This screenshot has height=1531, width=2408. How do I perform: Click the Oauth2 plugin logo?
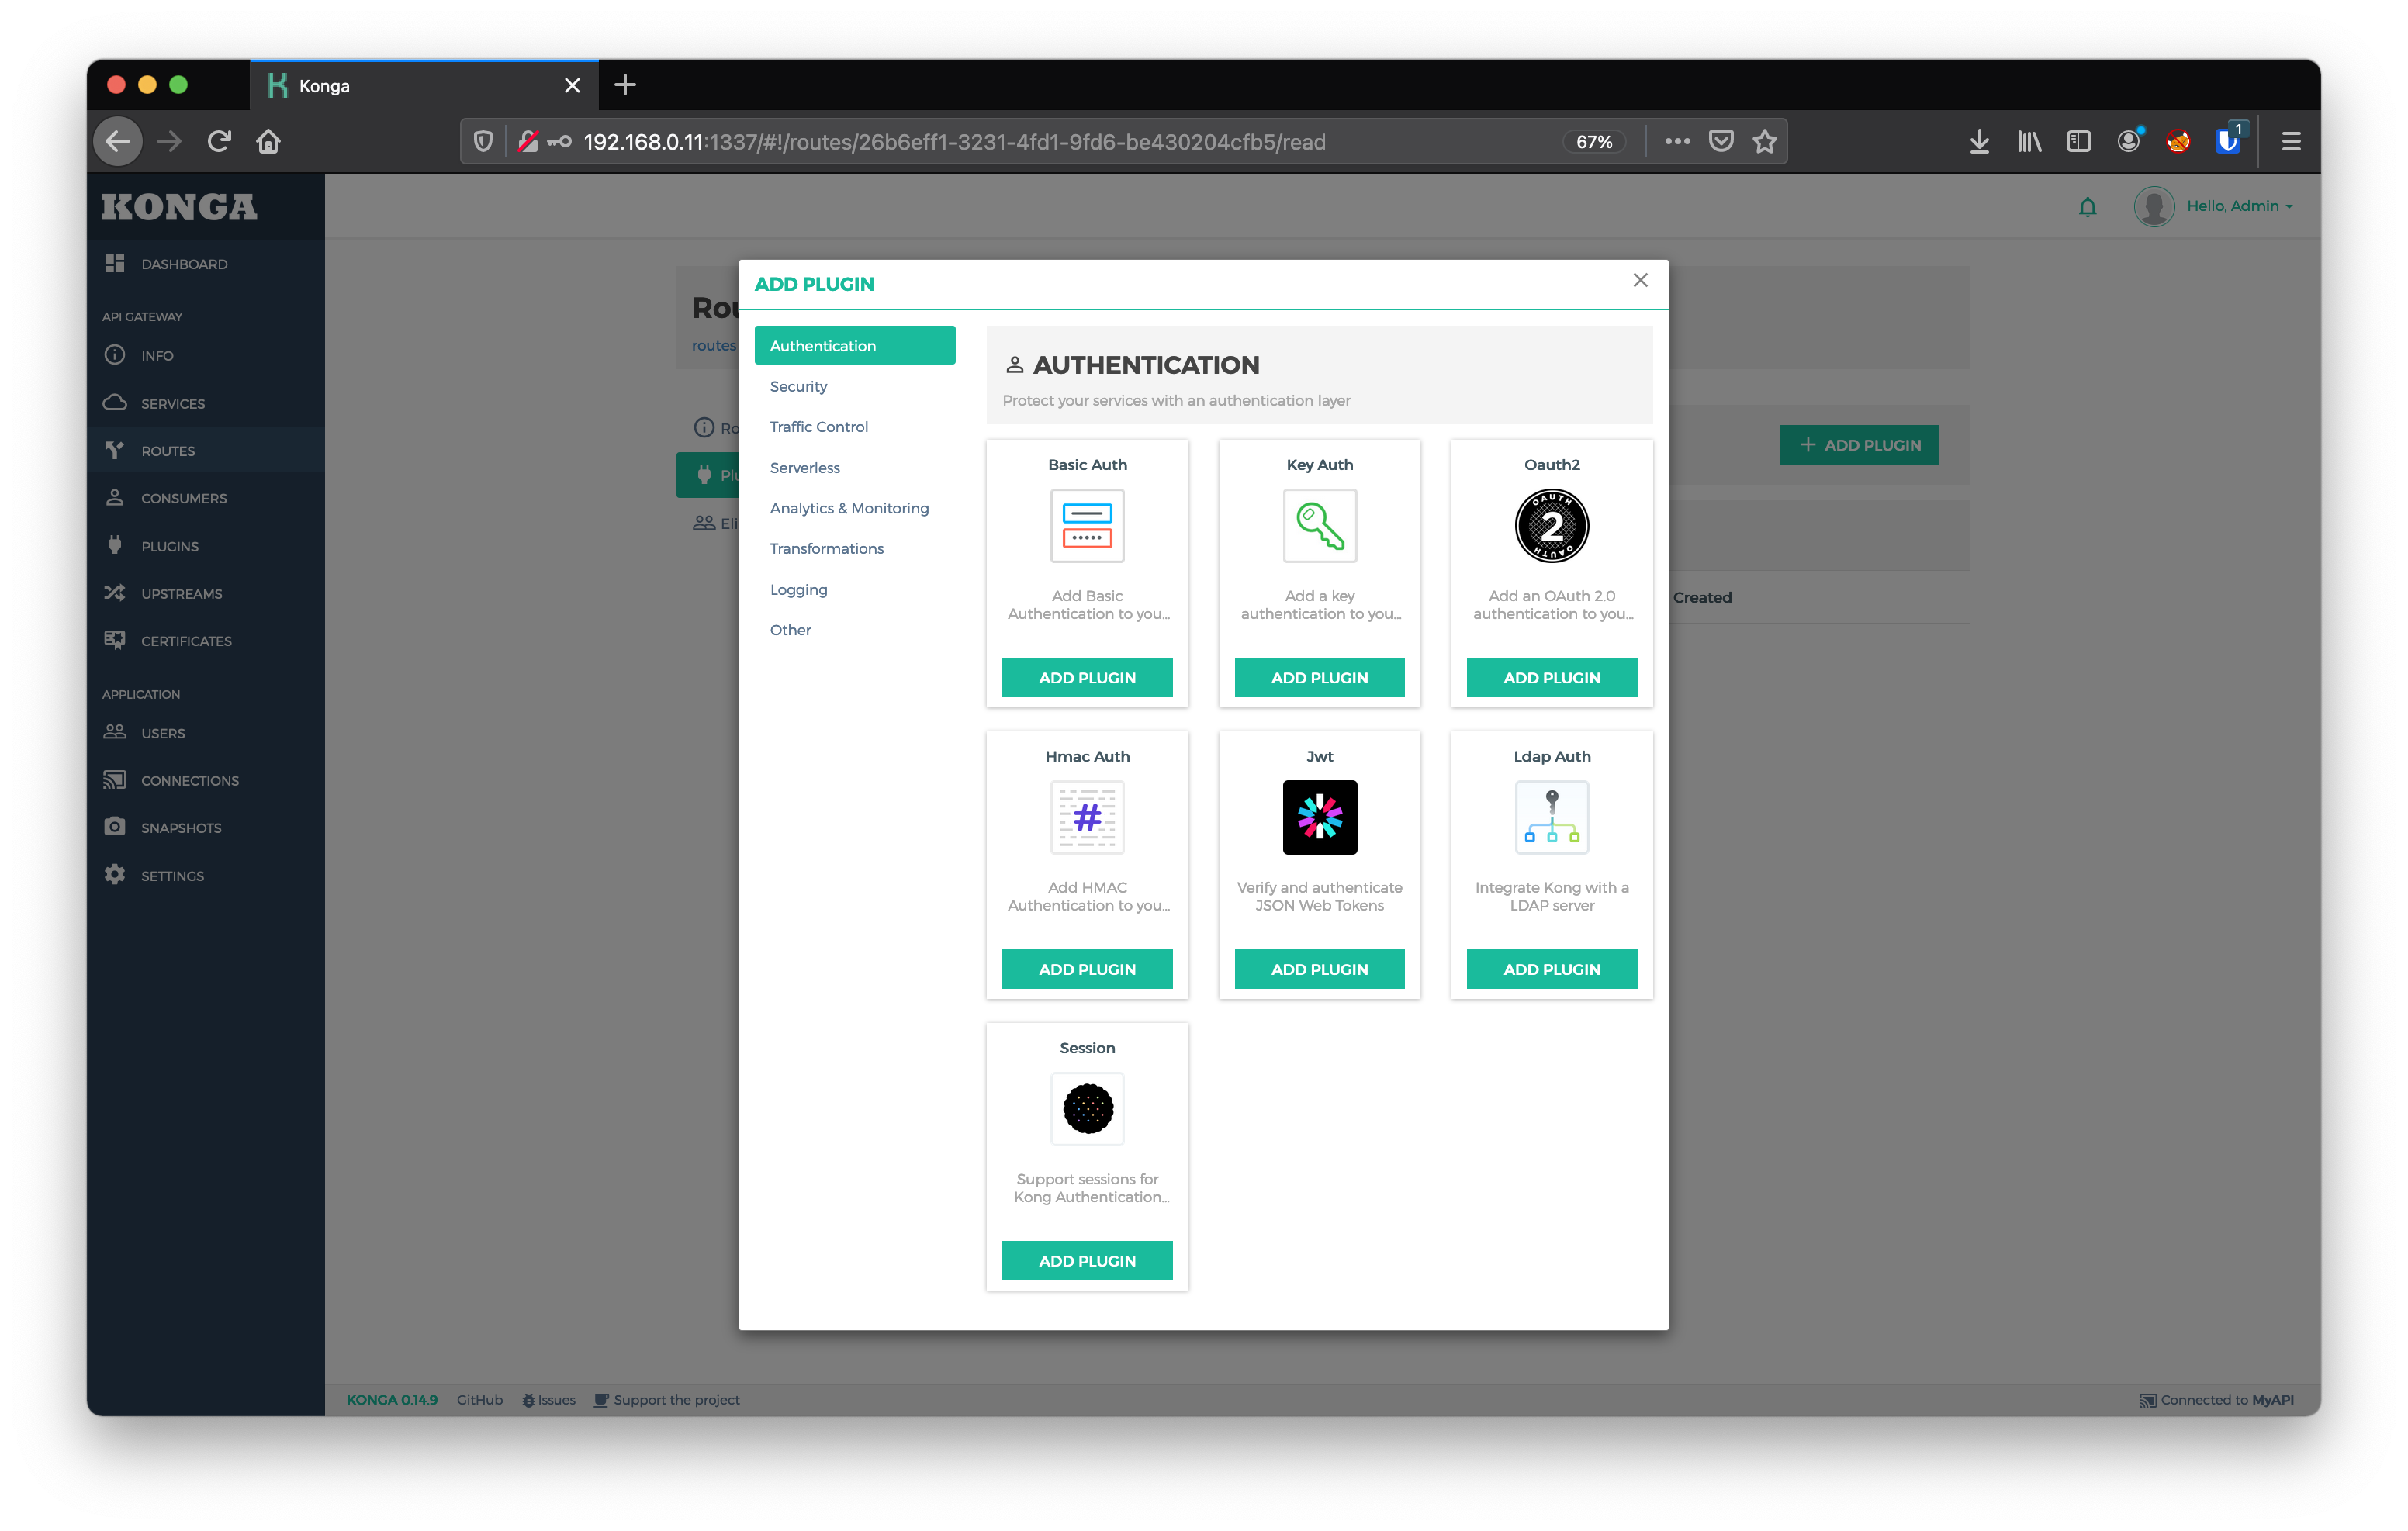pos(1551,526)
